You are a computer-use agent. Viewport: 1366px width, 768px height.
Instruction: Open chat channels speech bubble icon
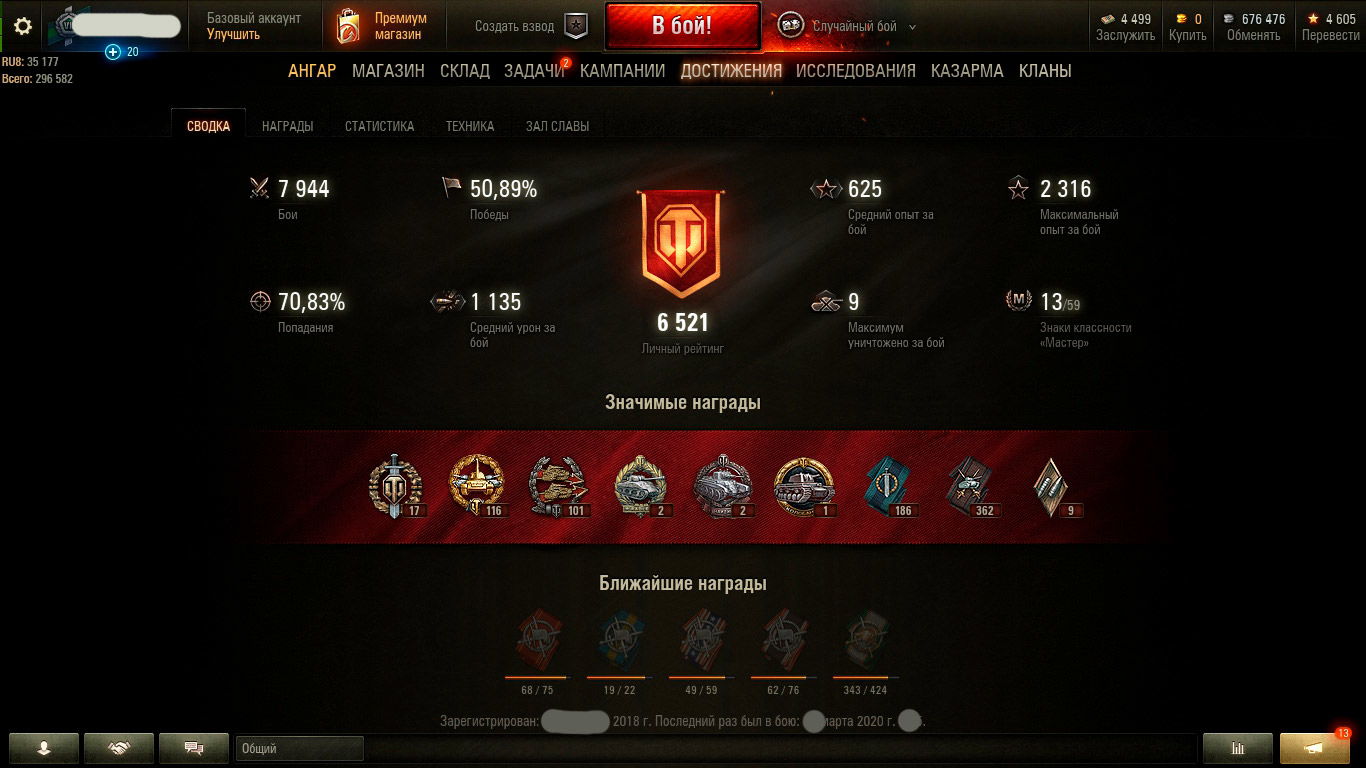pos(195,748)
